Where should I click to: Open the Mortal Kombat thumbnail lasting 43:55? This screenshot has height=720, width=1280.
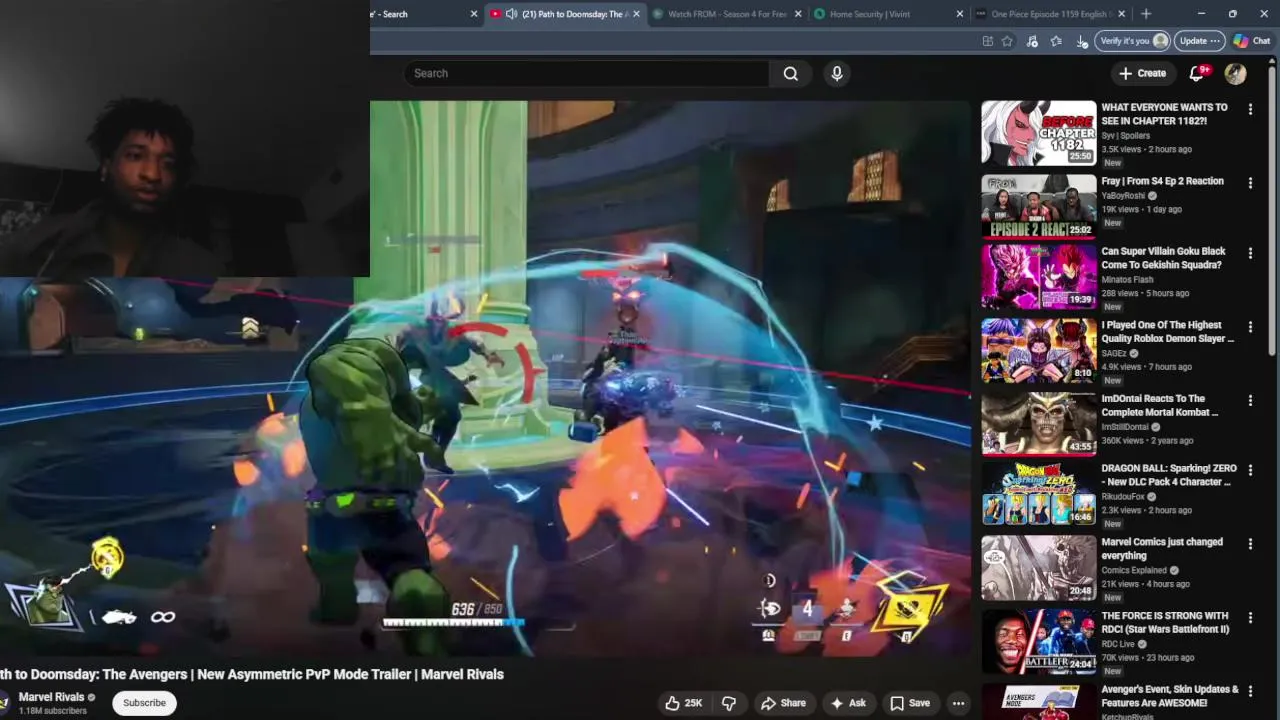tap(1038, 424)
